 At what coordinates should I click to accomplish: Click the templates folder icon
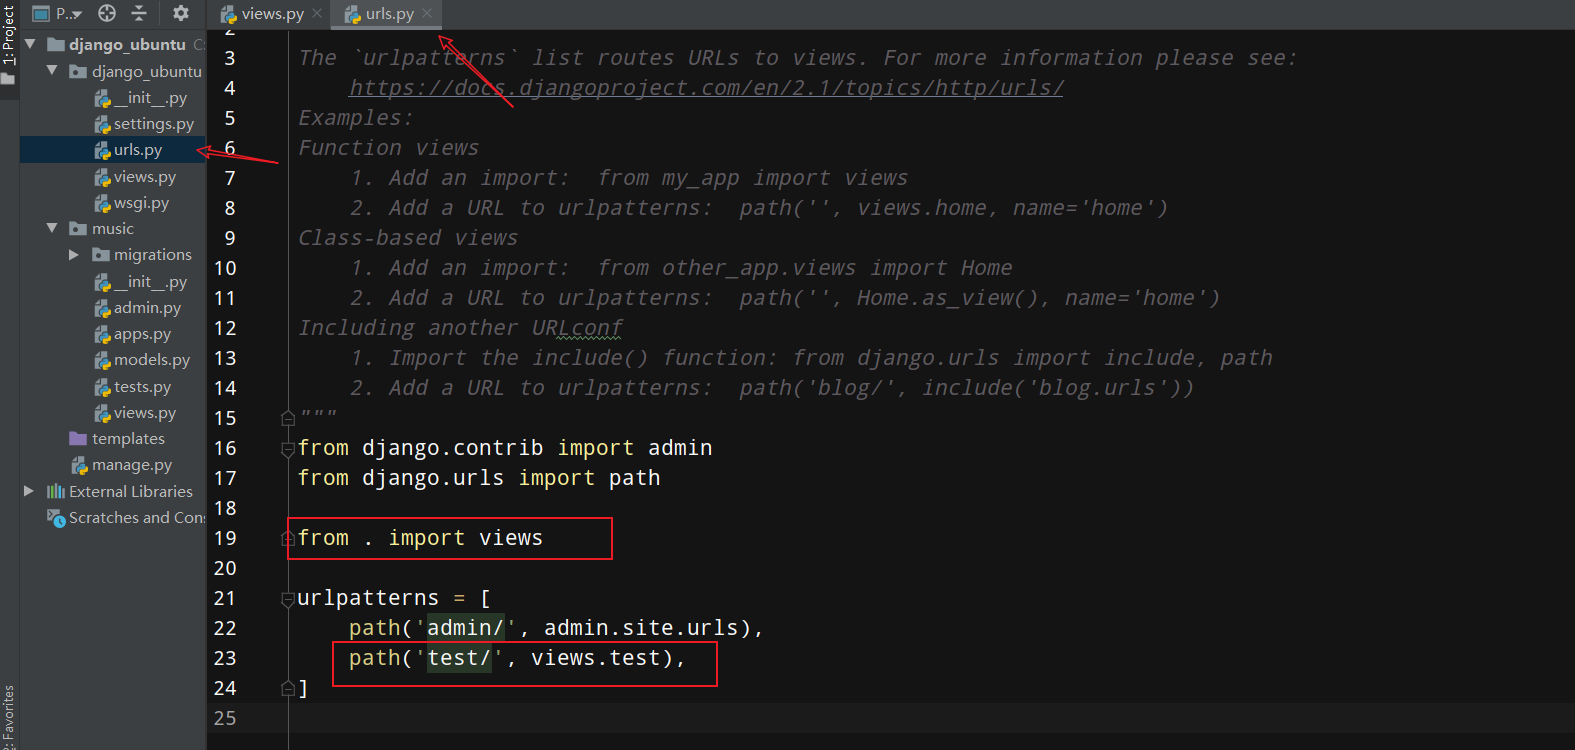78,439
